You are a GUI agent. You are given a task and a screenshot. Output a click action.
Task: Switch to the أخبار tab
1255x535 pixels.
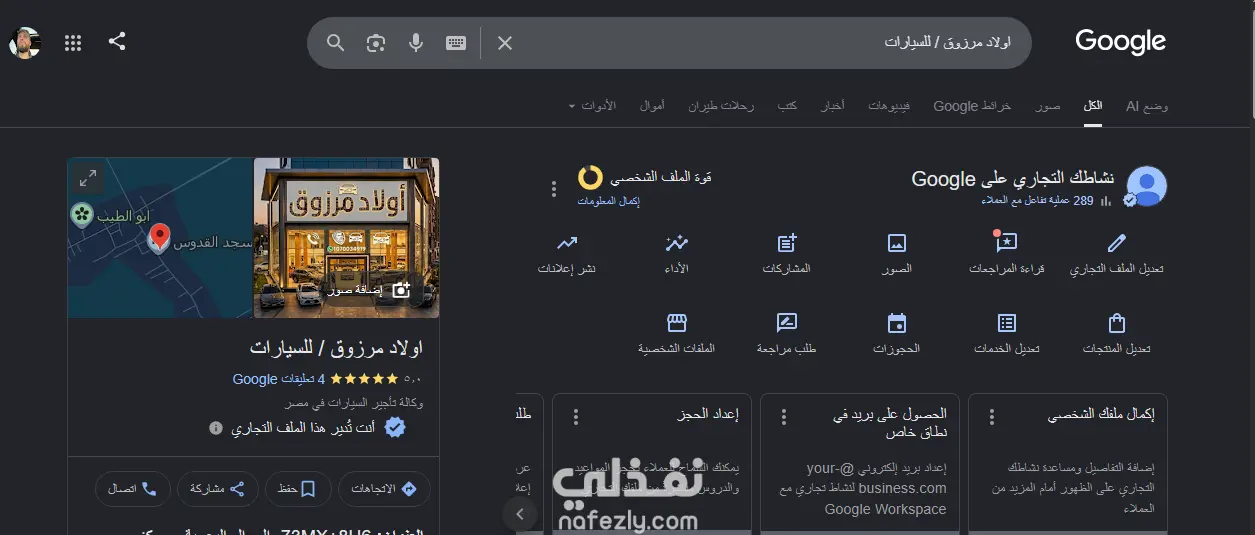click(x=832, y=105)
